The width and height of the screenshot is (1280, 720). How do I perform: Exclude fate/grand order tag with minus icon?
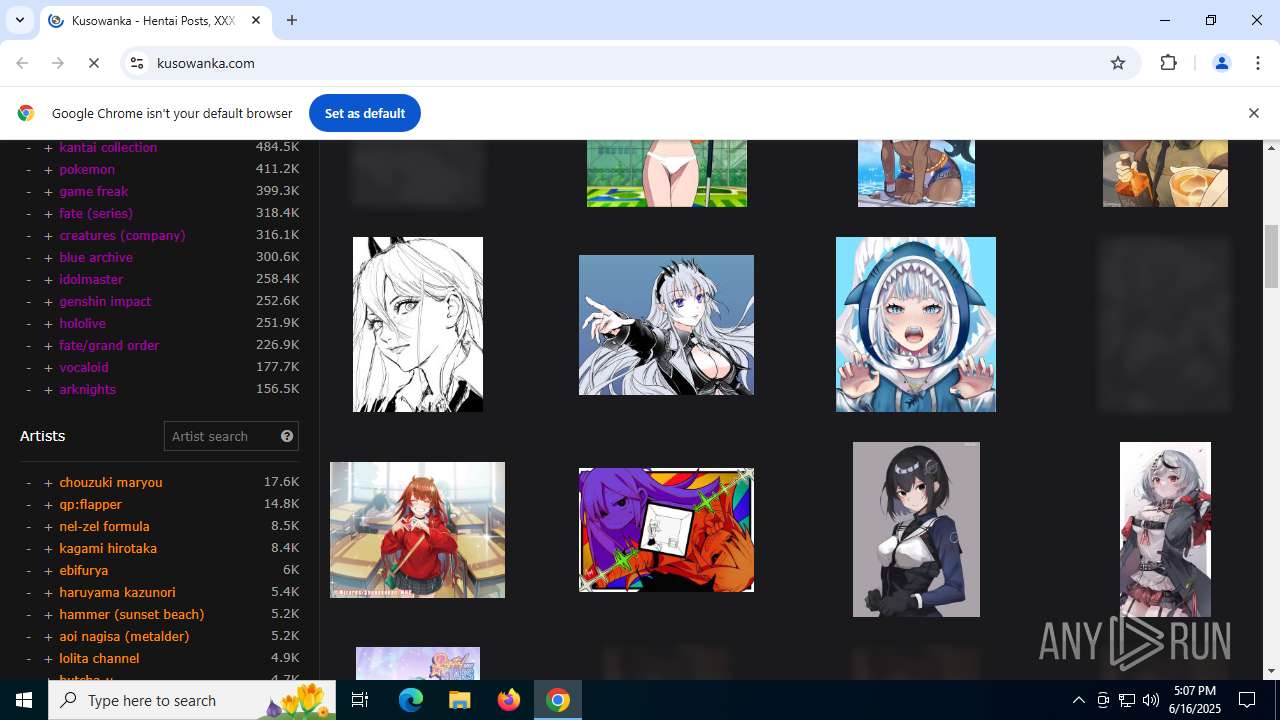28,346
